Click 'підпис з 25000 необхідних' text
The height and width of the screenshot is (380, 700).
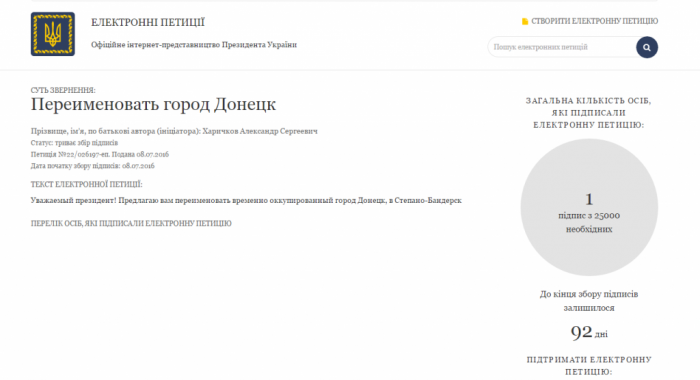[x=589, y=222]
